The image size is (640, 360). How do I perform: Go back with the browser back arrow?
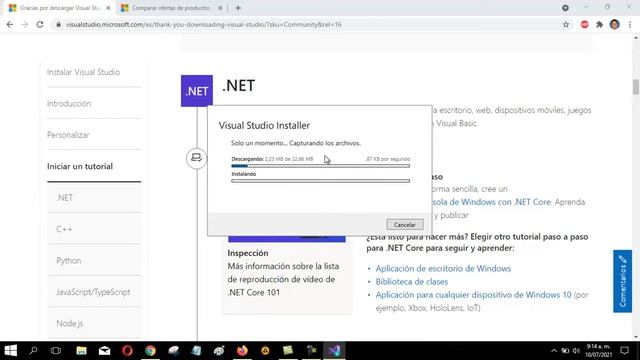[10, 24]
